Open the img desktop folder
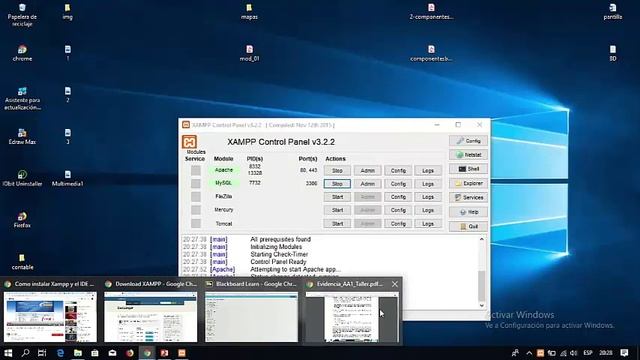Image resolution: width=640 pixels, height=360 pixels. (68, 12)
